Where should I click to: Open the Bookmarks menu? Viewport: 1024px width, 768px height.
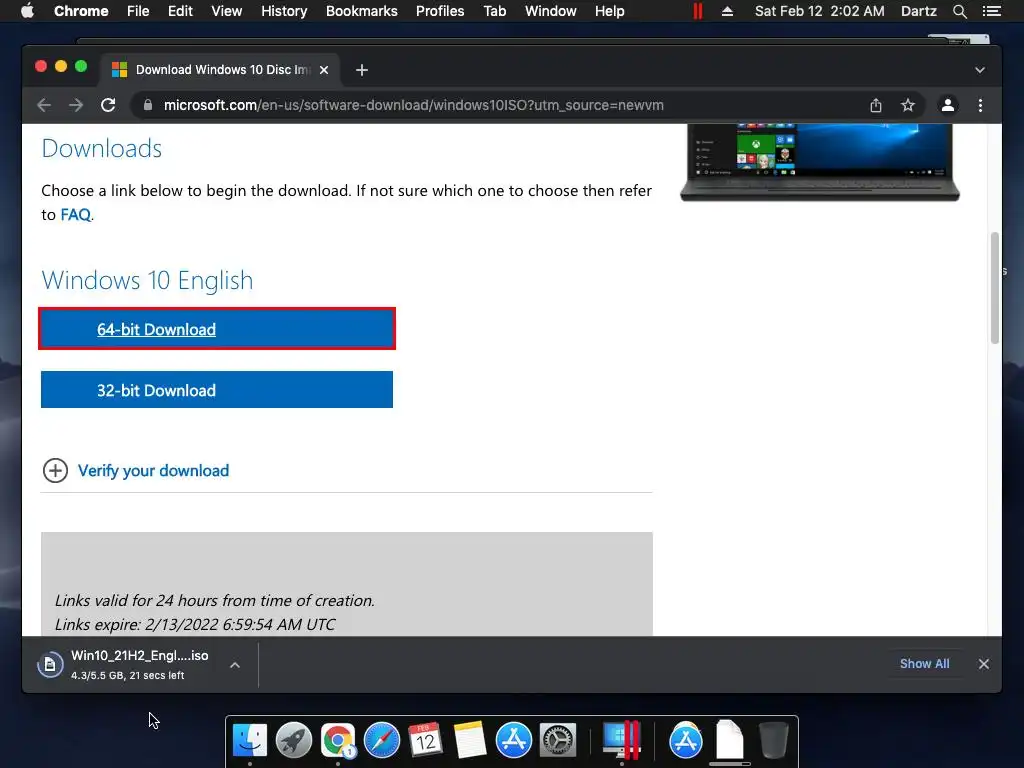coord(362,11)
